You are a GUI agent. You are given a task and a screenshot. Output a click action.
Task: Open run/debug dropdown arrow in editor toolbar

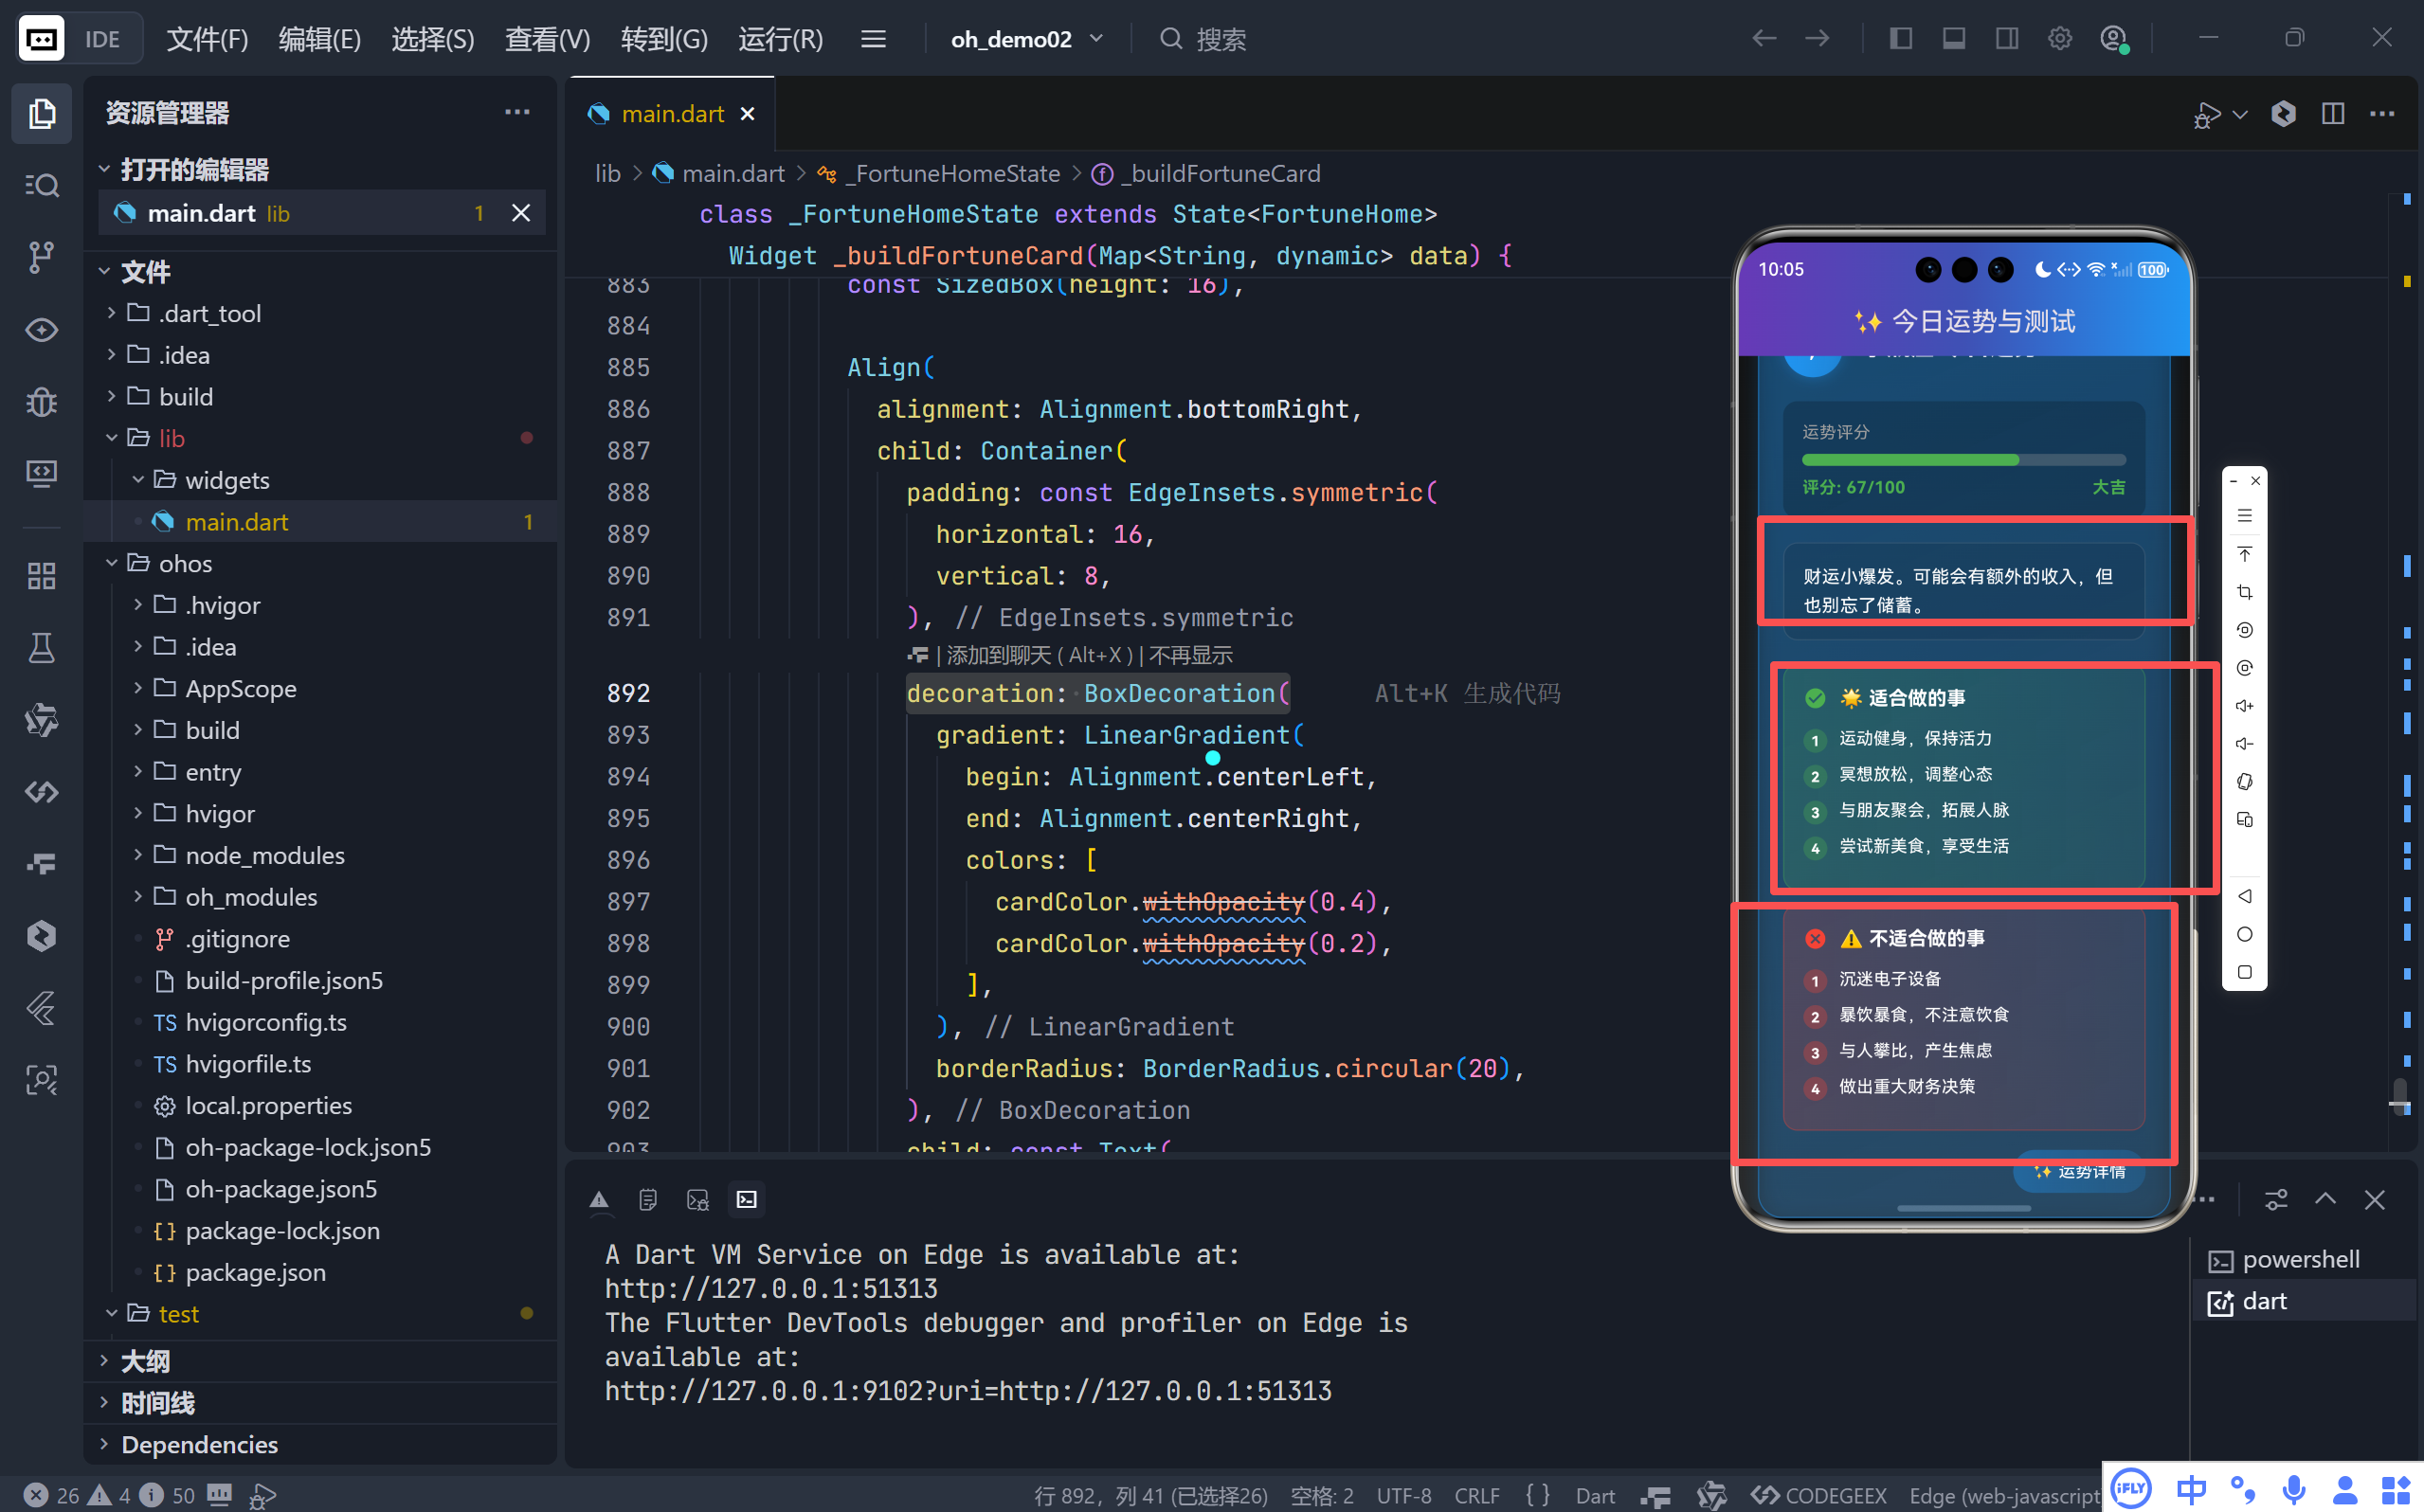click(2241, 114)
